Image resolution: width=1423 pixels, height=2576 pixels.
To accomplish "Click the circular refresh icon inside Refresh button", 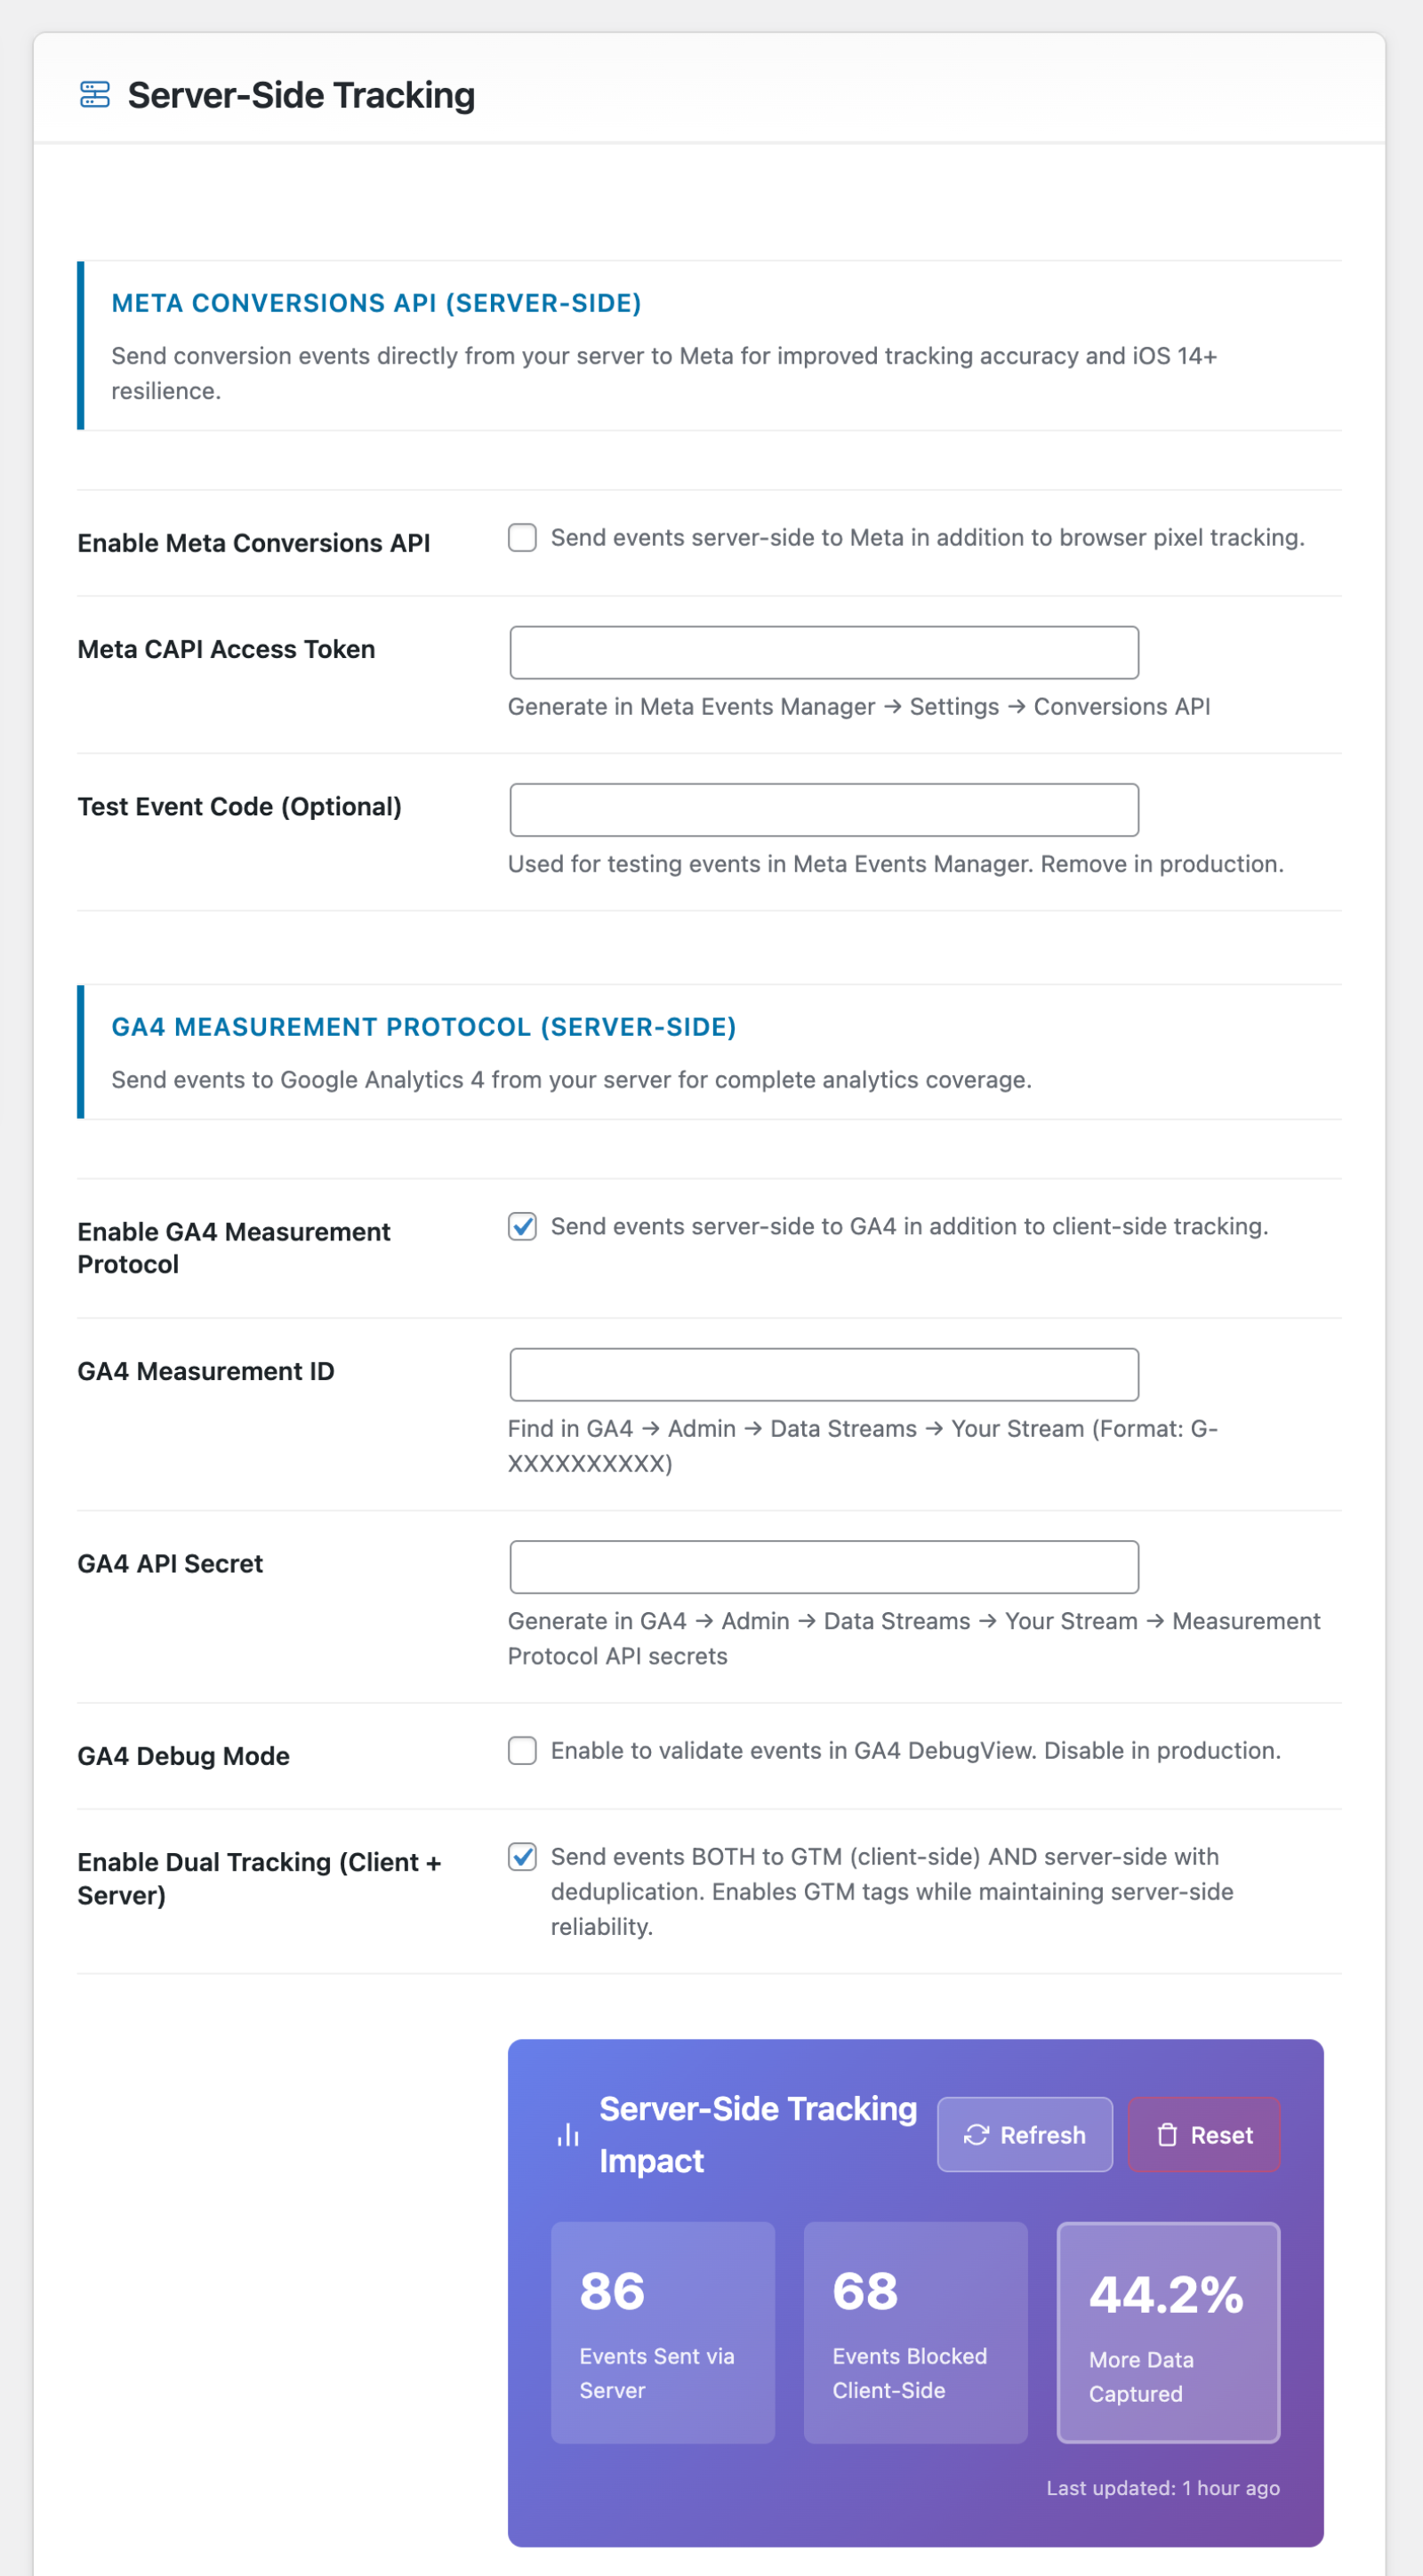I will 977,2134.
